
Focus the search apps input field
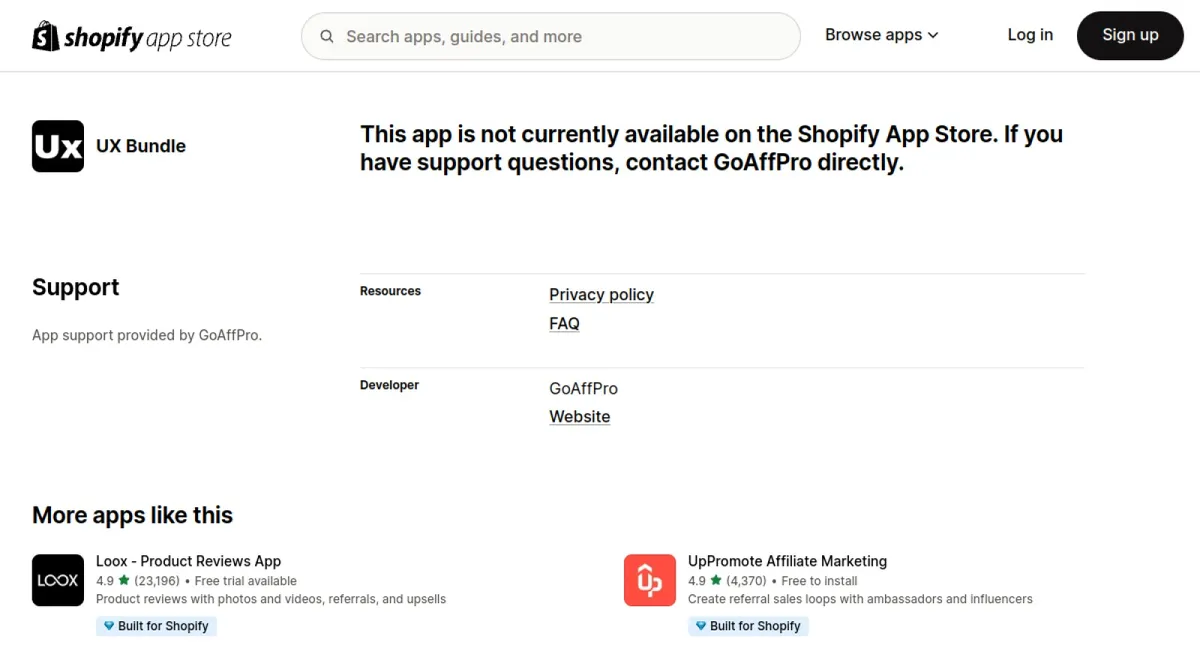(x=560, y=37)
